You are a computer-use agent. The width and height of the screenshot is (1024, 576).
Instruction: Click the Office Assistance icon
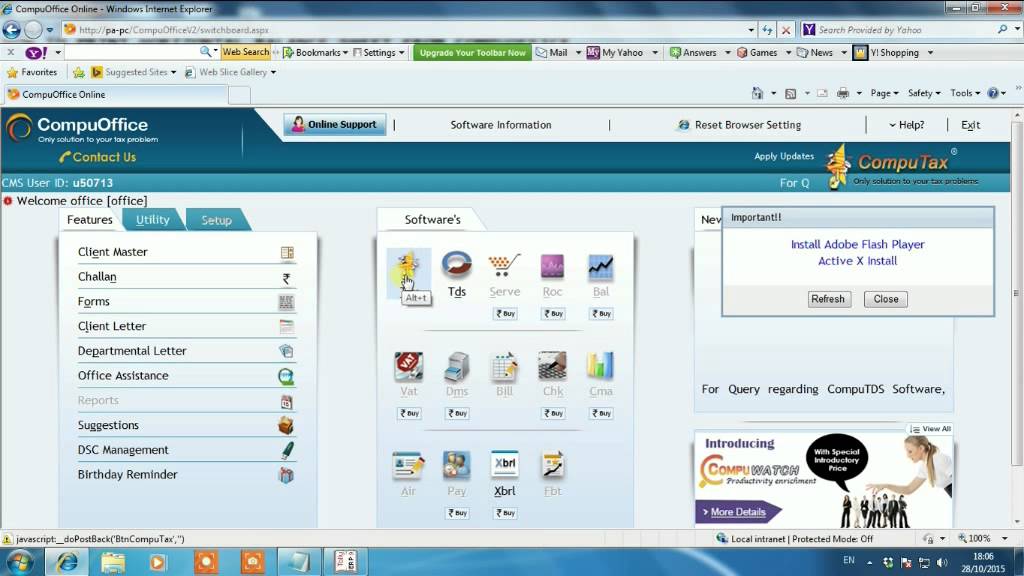point(286,376)
